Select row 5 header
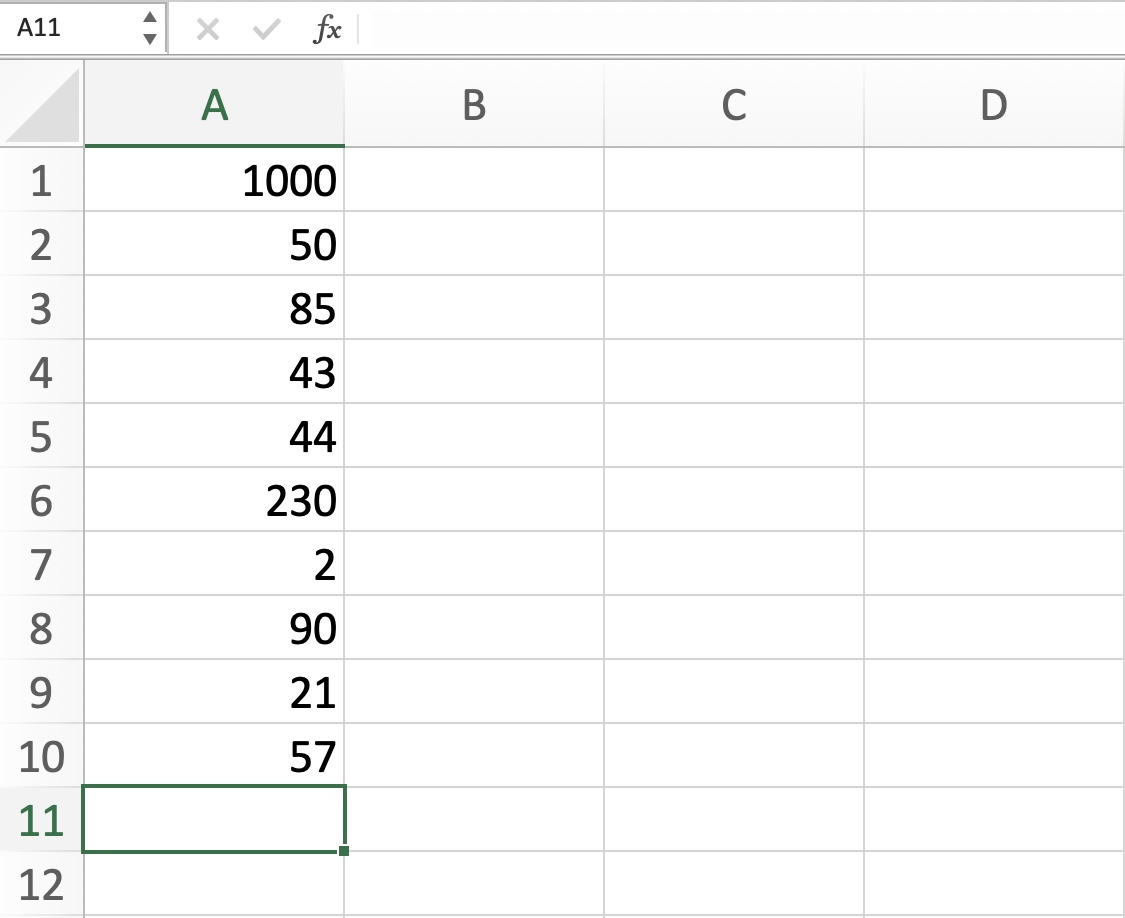The width and height of the screenshot is (1125, 918). click(x=42, y=436)
